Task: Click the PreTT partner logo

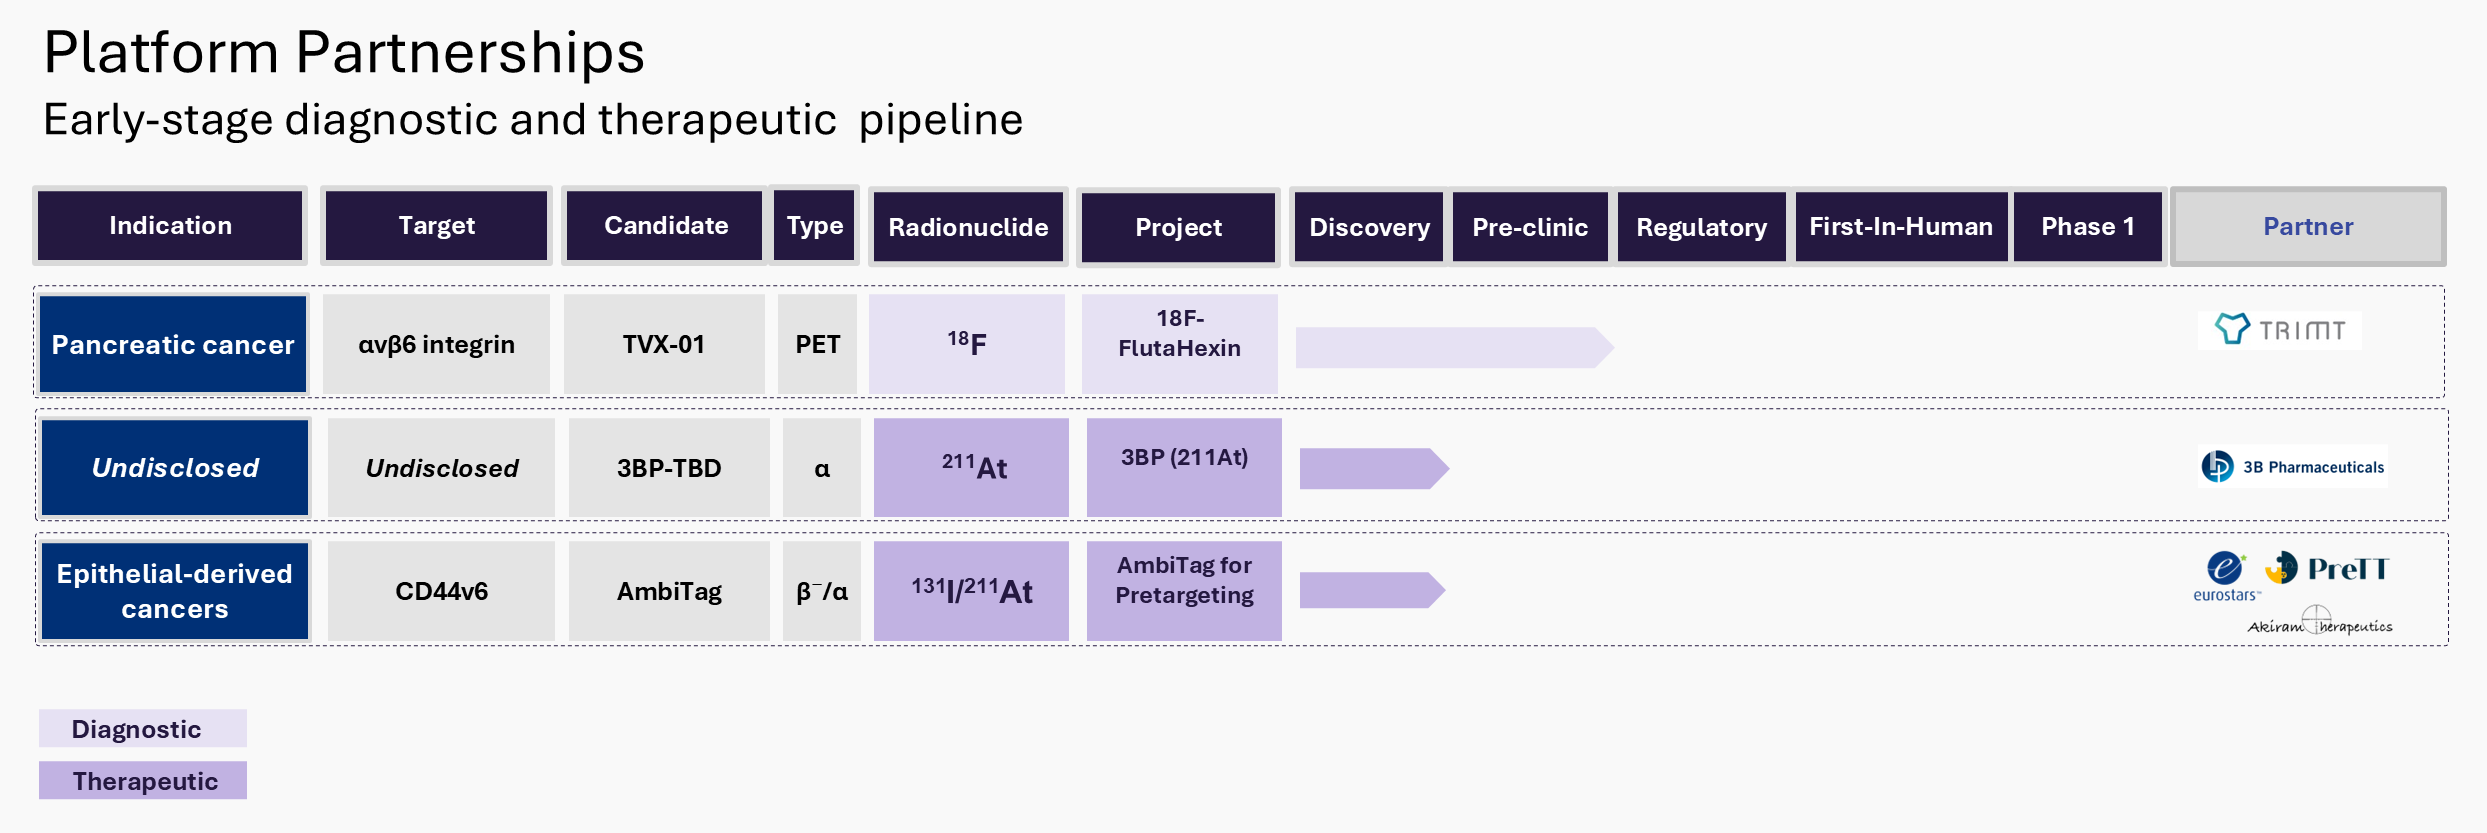Action: tap(2327, 569)
